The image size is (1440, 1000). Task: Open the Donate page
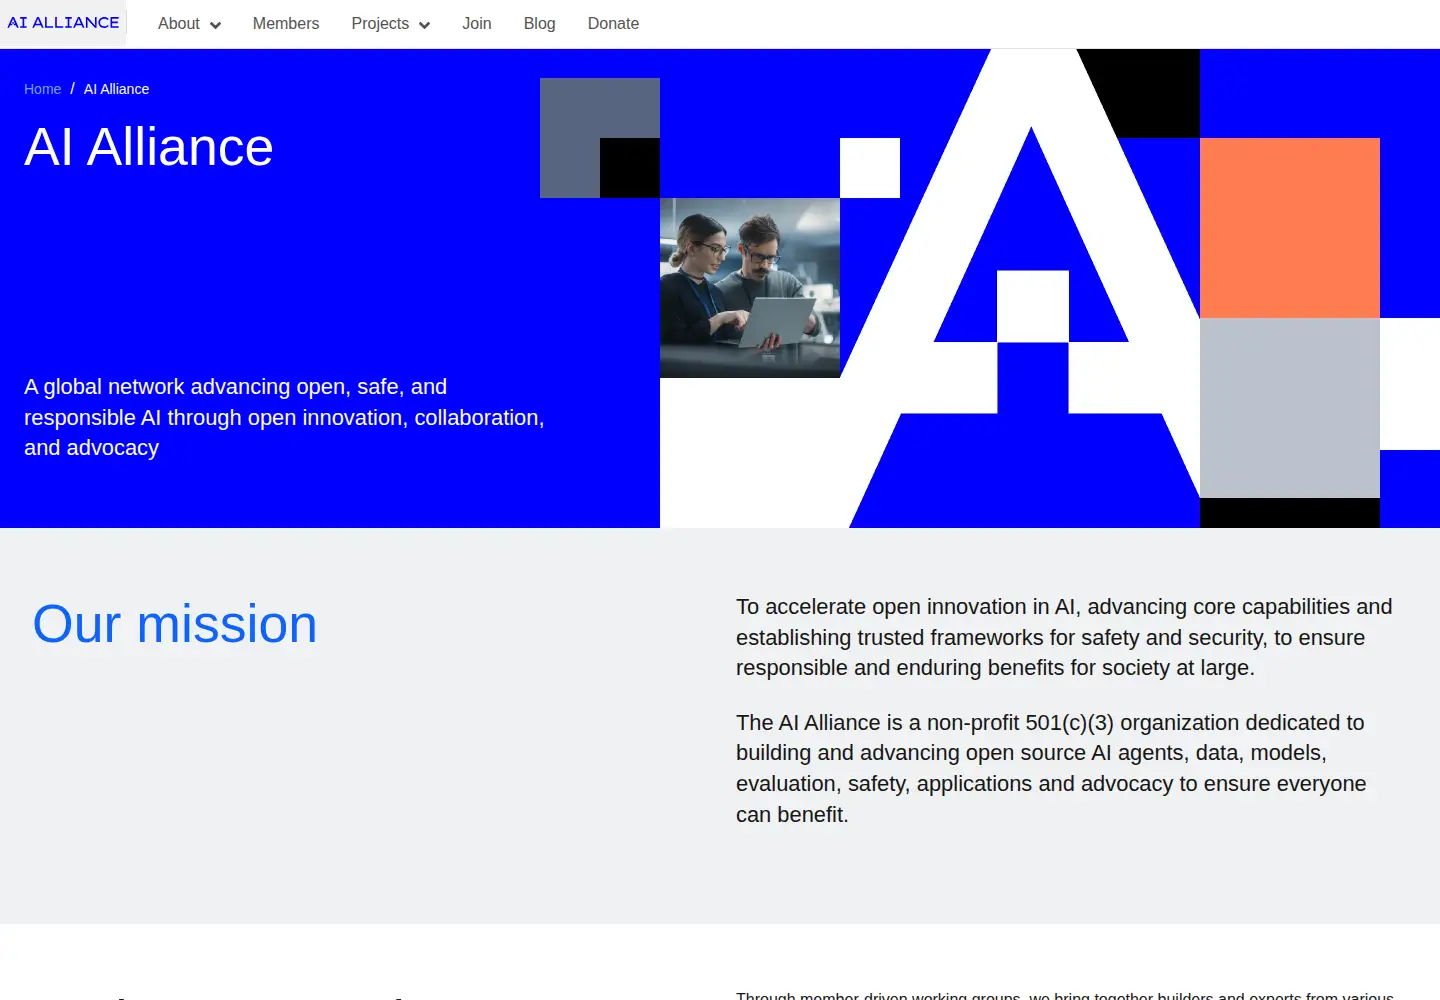pyautogui.click(x=613, y=23)
